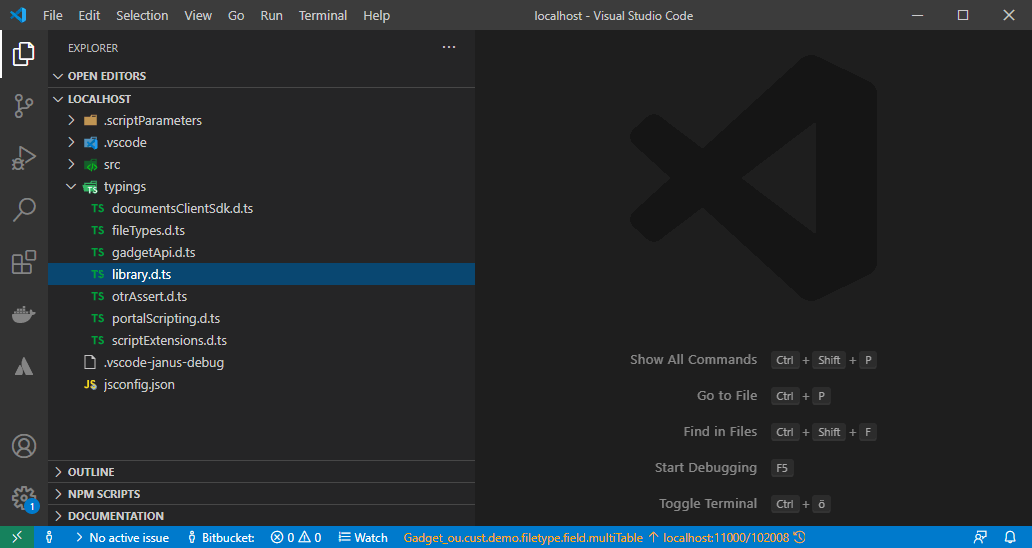Open the File menu
The image size is (1032, 548).
click(53, 15)
